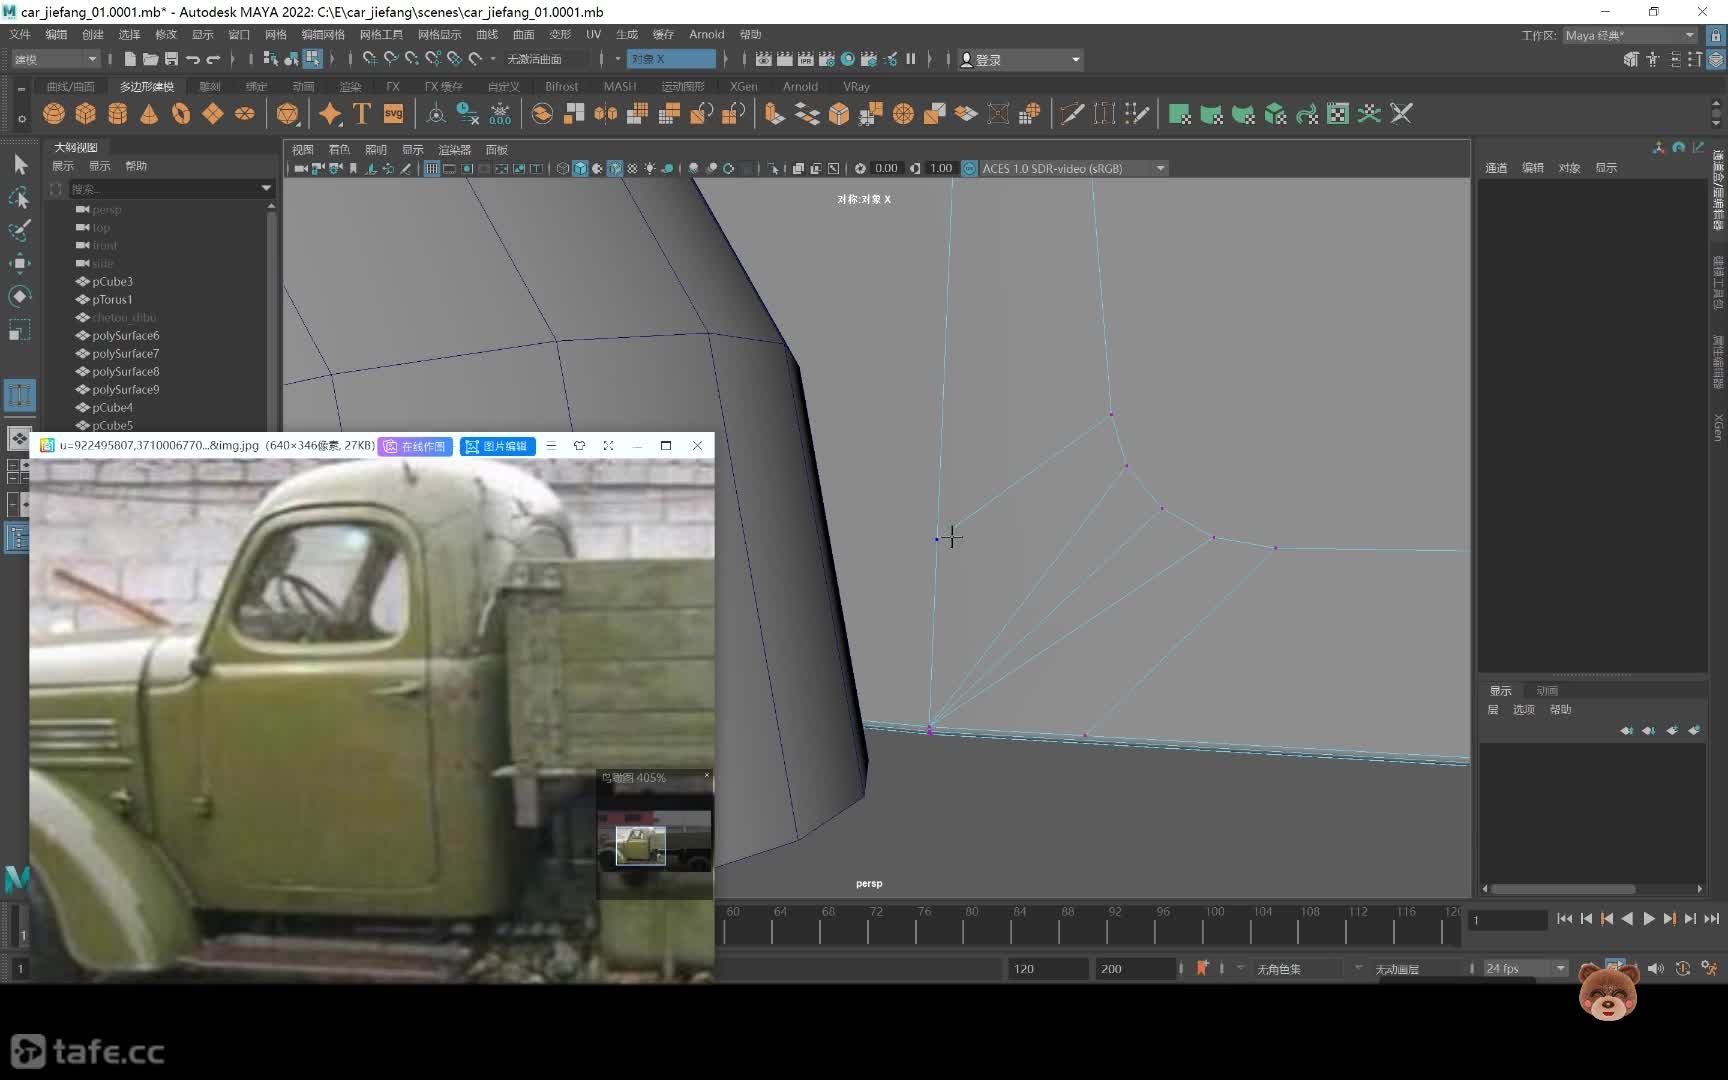
Task: Select the Select tool arrow in toolbox
Action: (x=20, y=165)
